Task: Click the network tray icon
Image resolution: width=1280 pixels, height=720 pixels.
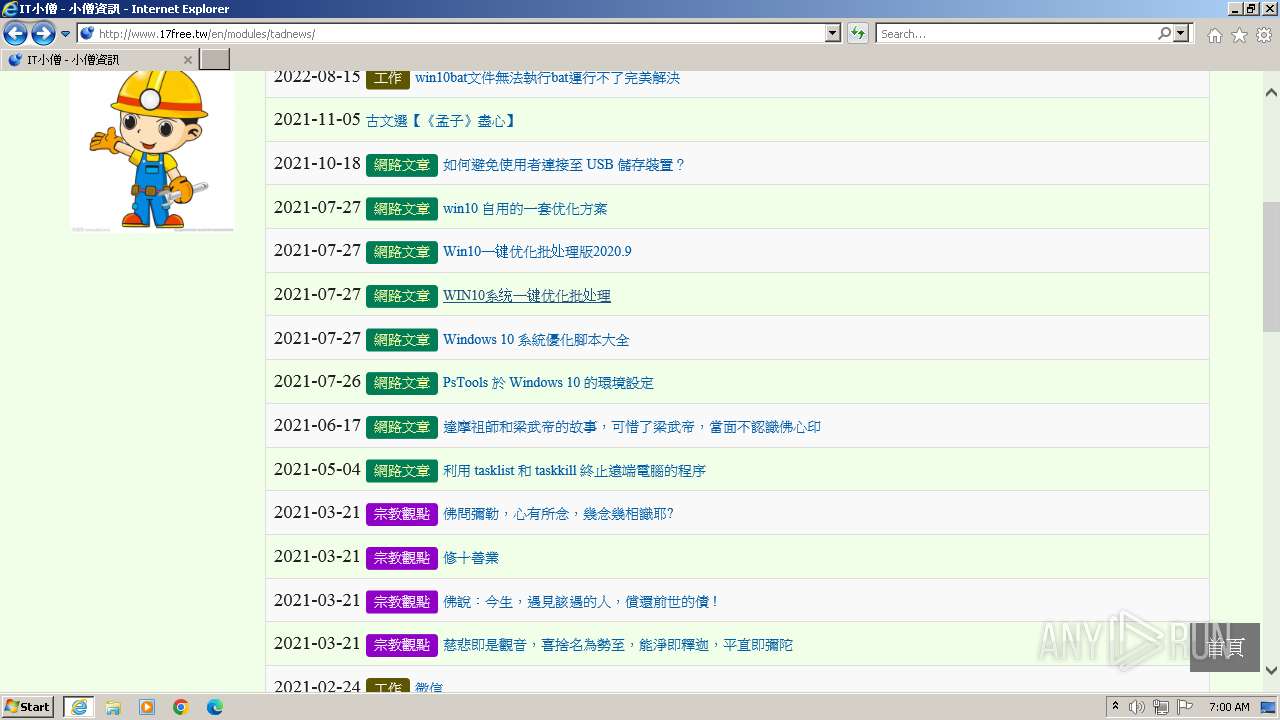Action: click(1161, 707)
